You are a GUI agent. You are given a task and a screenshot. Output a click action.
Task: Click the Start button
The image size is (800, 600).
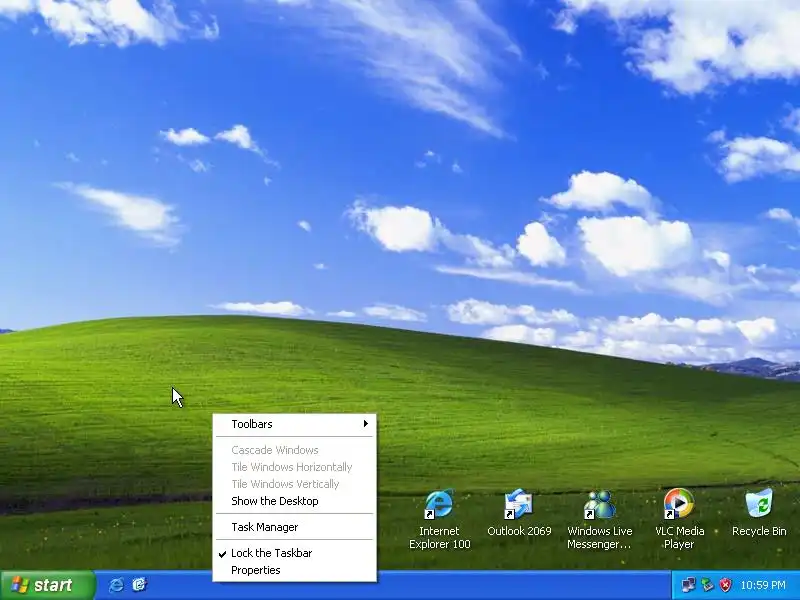tap(48, 585)
